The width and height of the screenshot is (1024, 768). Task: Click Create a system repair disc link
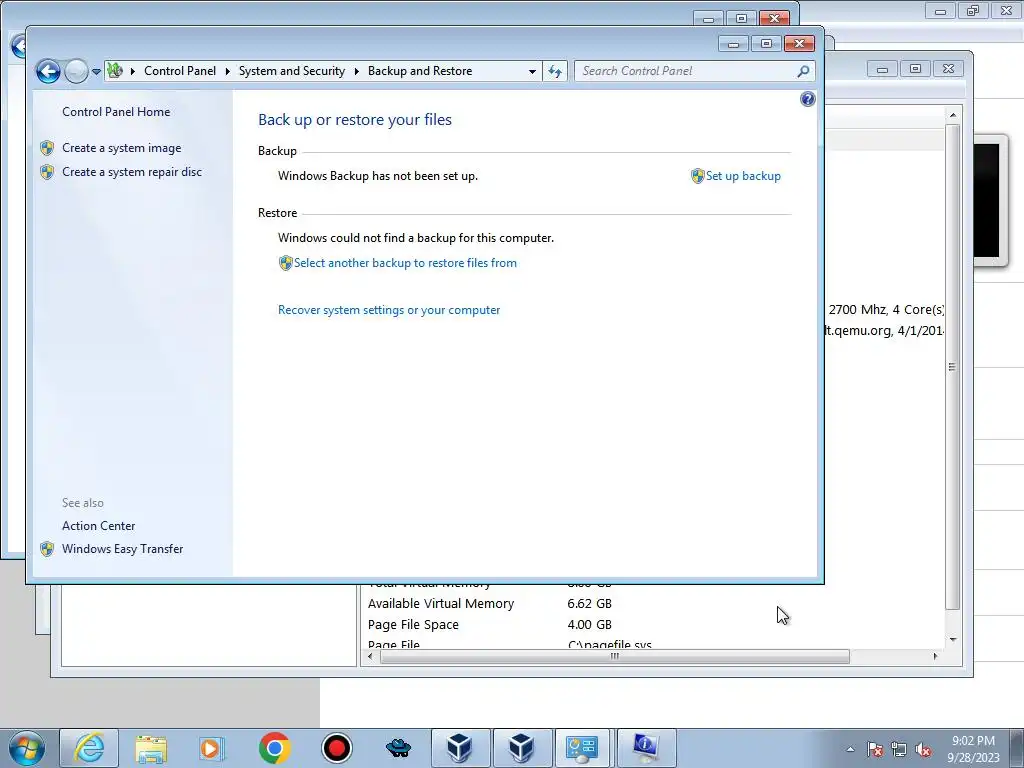[132, 172]
